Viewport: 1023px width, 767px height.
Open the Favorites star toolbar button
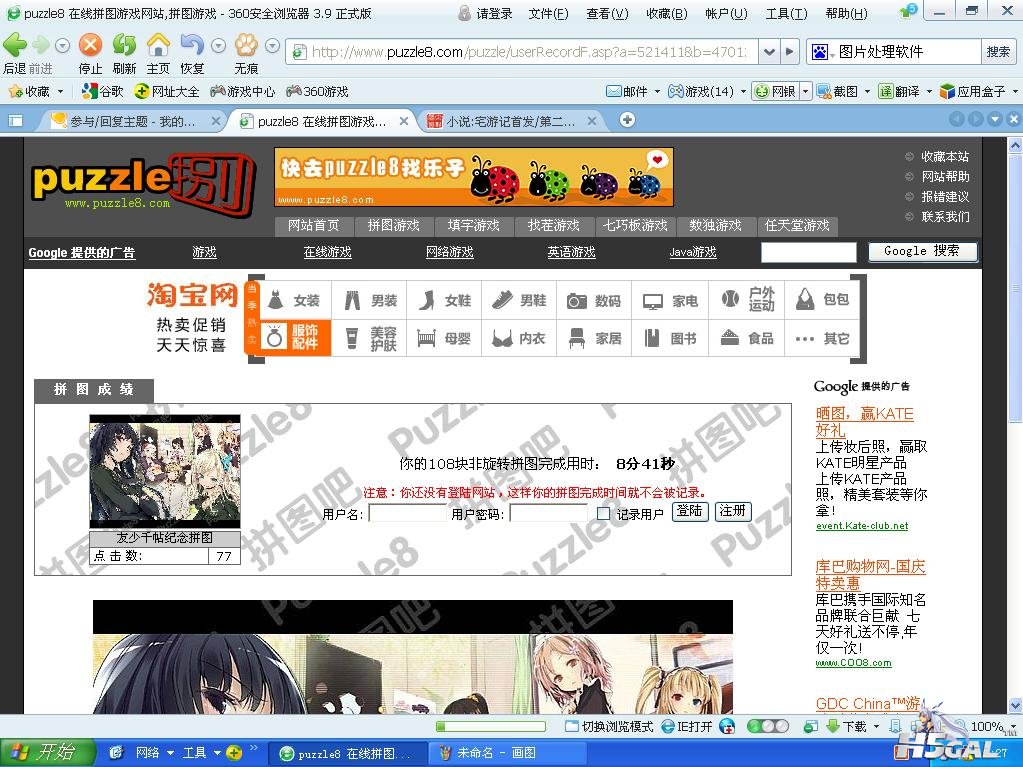point(29,91)
